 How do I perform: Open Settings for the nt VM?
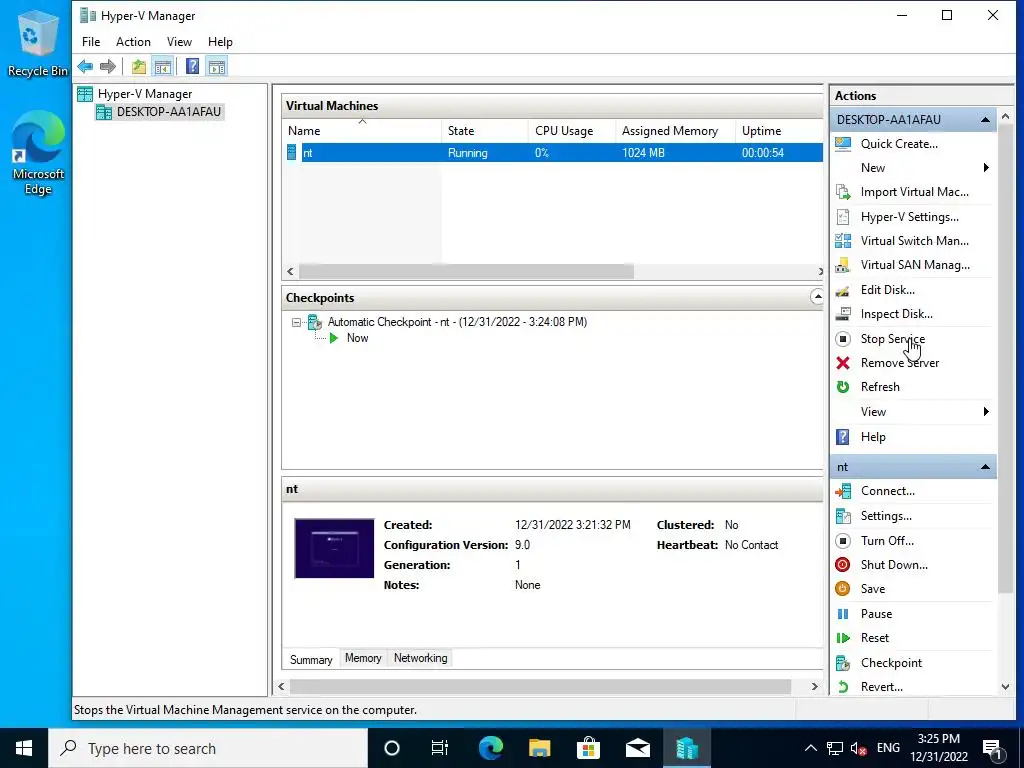[x=886, y=516]
